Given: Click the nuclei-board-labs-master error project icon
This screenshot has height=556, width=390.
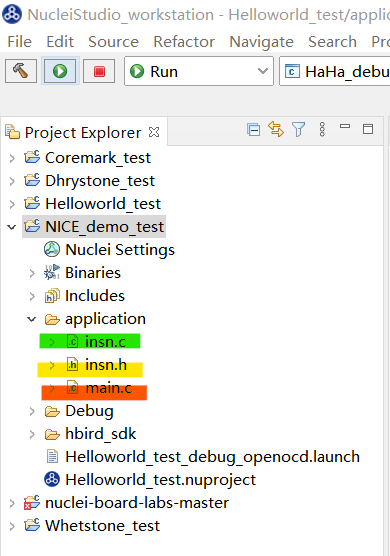Looking at the screenshot, I should (x=32, y=503).
